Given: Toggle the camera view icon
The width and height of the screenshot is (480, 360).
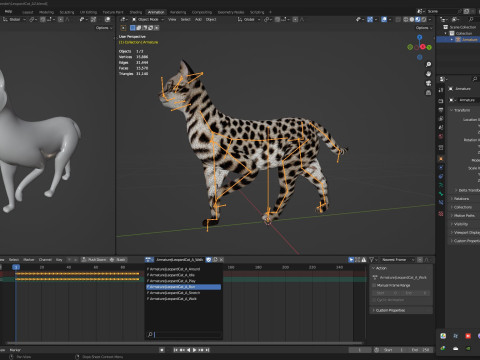Looking at the screenshot, I should (x=428, y=83).
